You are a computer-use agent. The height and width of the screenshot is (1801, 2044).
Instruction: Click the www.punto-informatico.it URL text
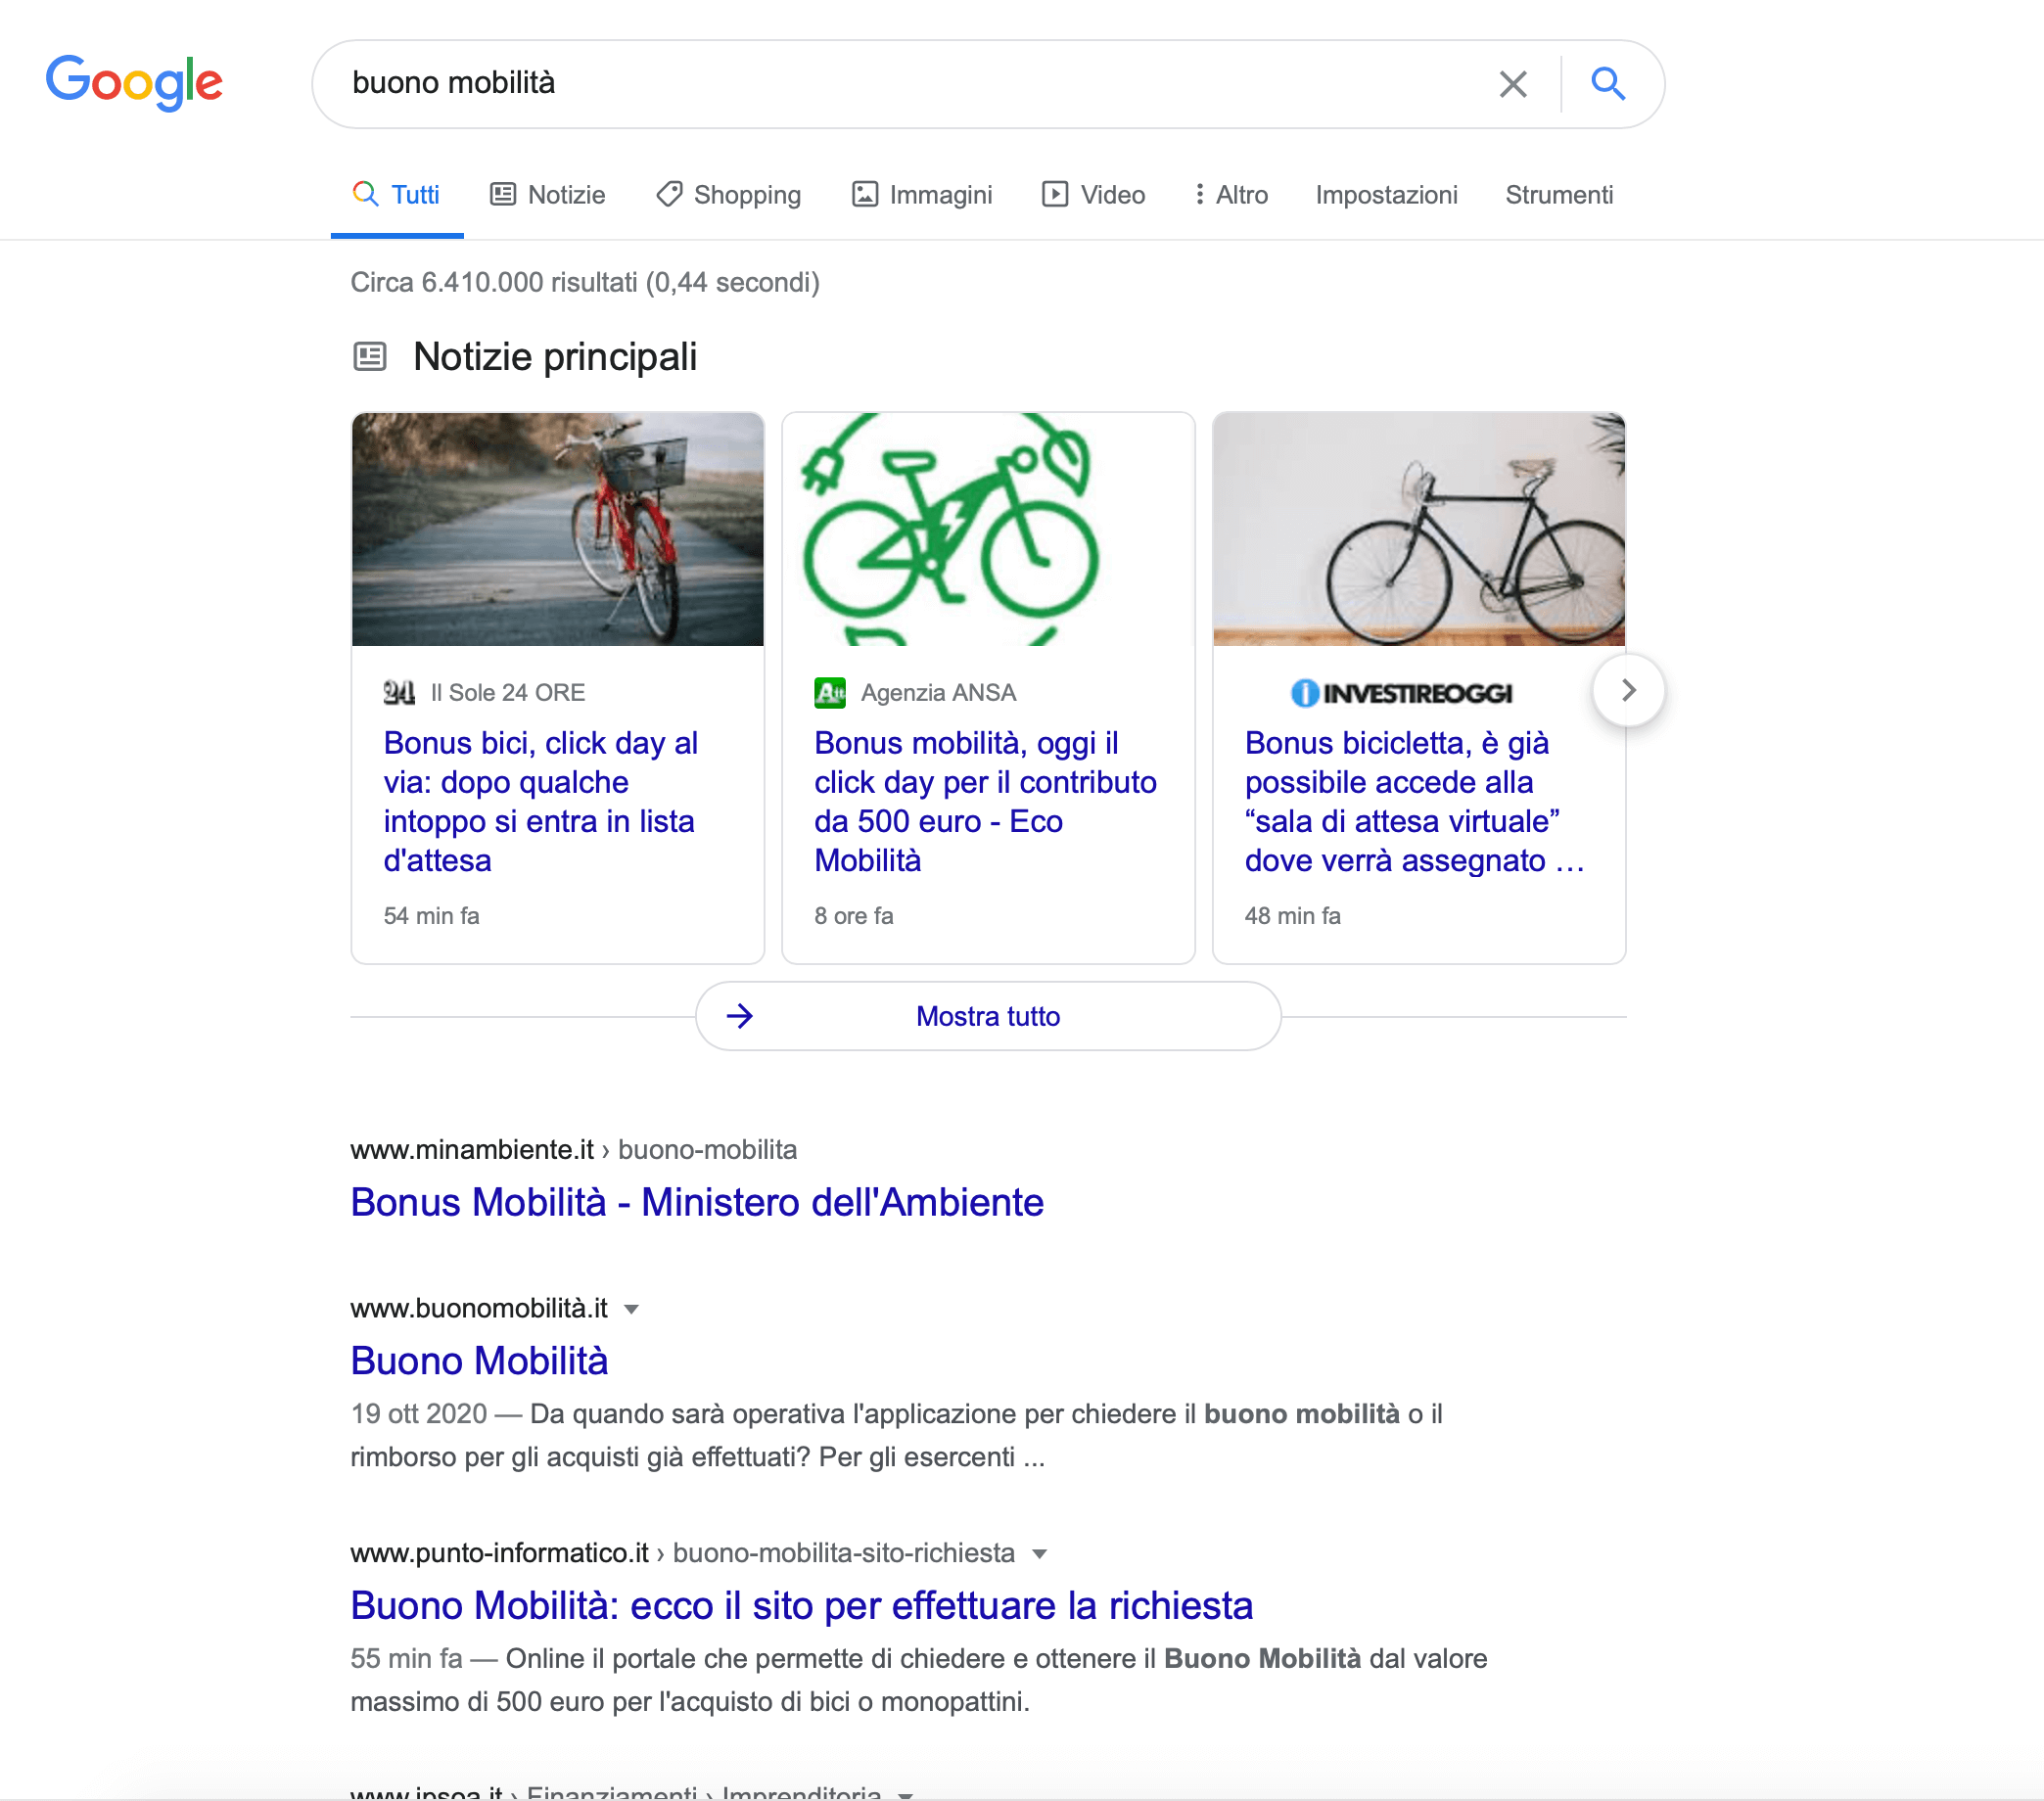coord(499,1554)
